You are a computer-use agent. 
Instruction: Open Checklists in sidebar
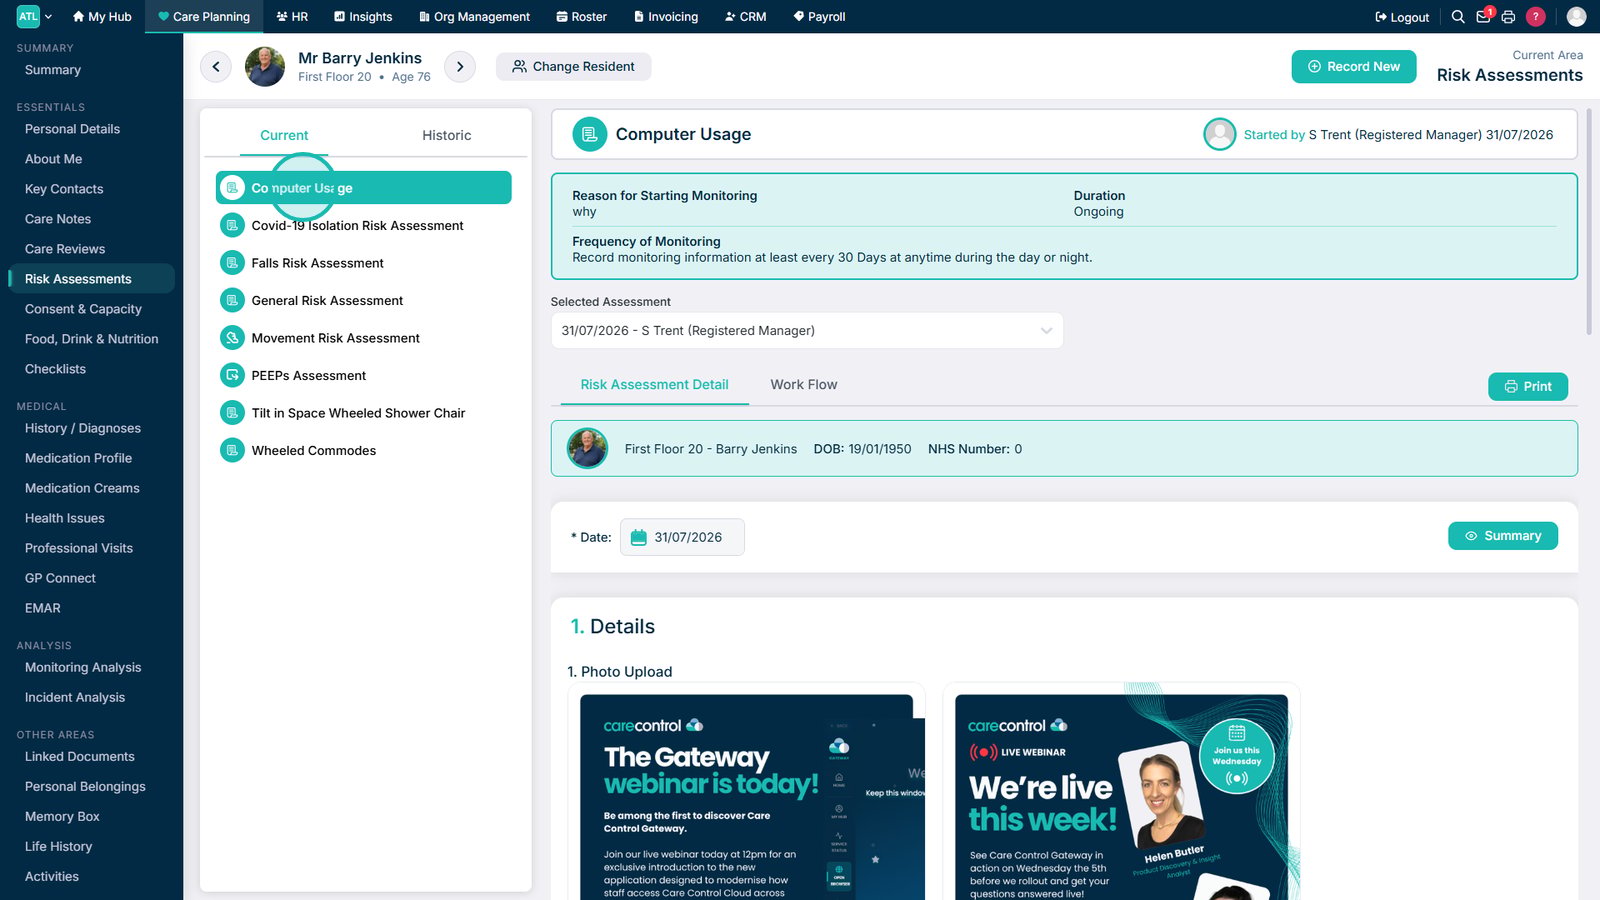tap(55, 369)
